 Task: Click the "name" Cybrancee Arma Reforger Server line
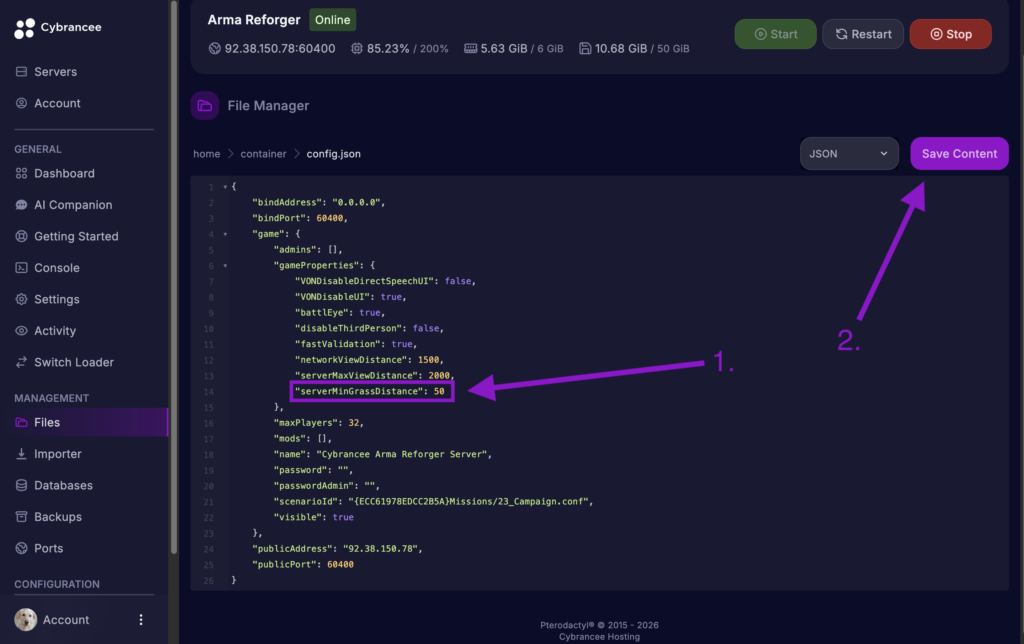coord(383,454)
